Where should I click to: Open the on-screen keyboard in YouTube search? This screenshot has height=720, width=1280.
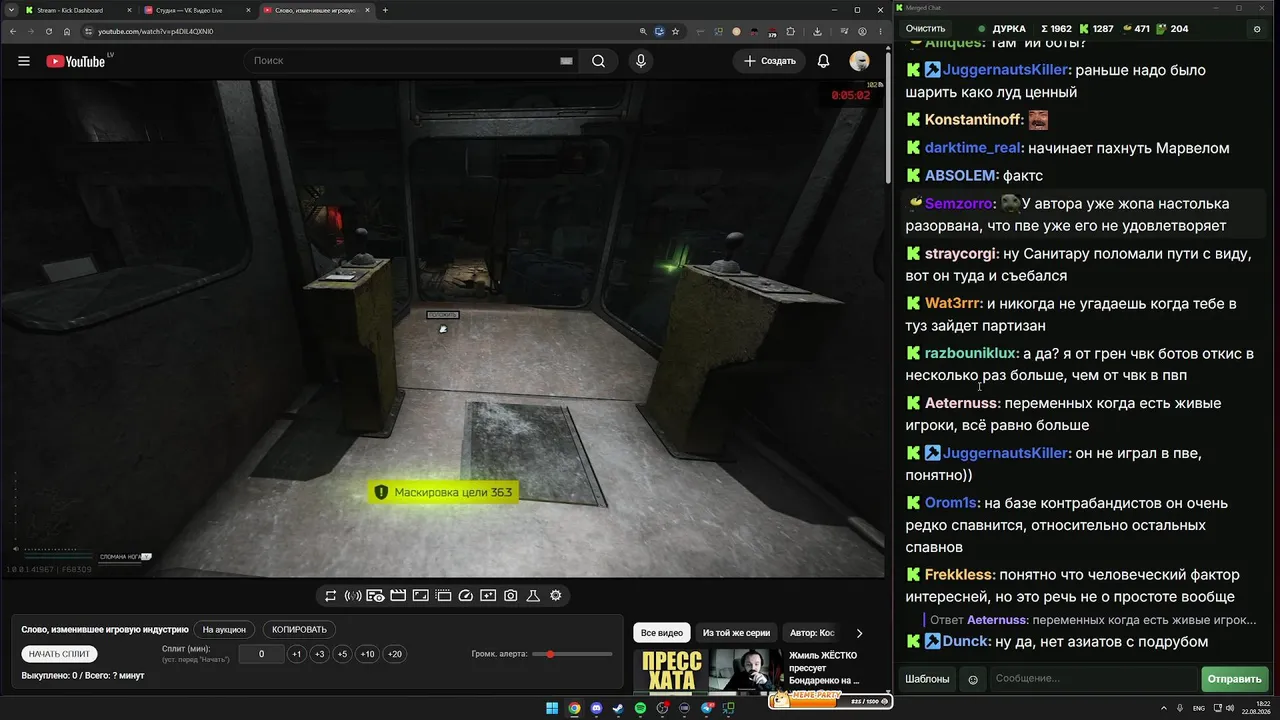[x=566, y=61]
